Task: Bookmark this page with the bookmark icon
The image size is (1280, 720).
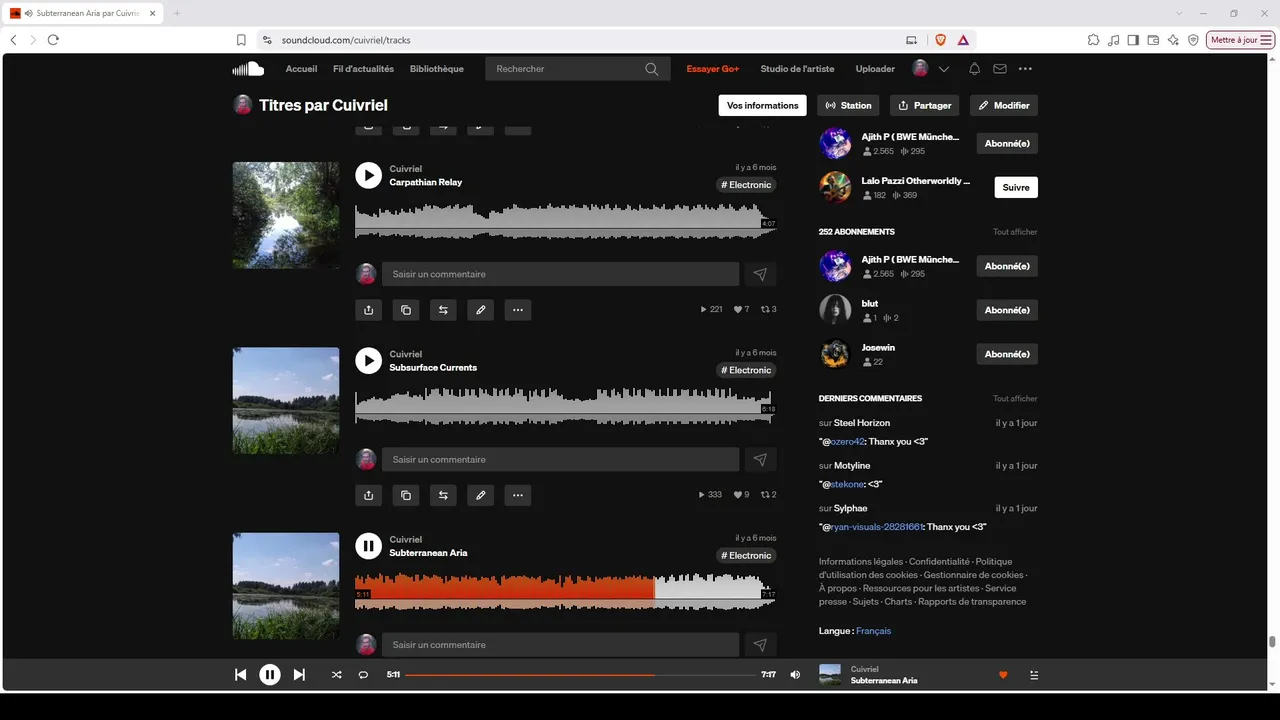Action: (x=241, y=40)
